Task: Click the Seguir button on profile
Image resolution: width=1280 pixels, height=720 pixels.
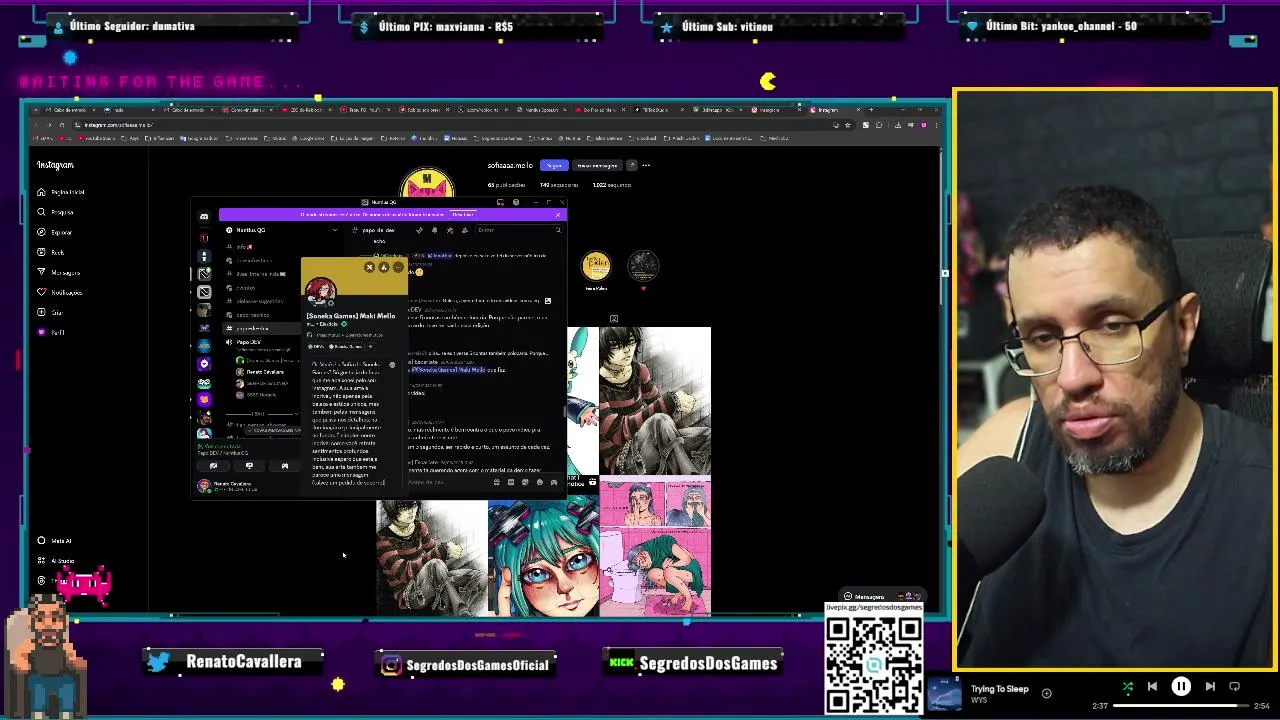Action: pos(554,165)
